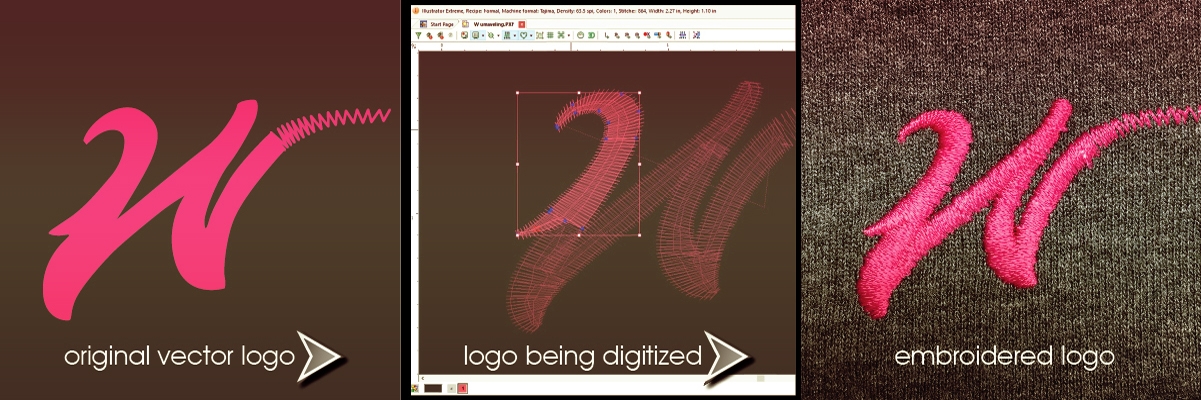Click the top-middle handle of selection box
Image resolution: width=1201 pixels, height=400 pixels.
[578, 93]
